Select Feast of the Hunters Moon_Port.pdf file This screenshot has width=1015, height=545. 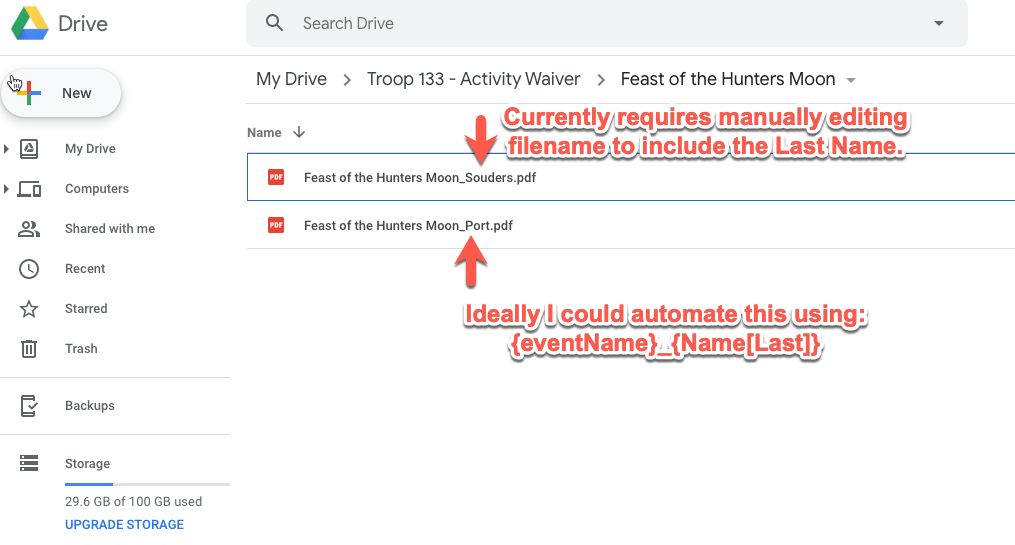(x=408, y=226)
